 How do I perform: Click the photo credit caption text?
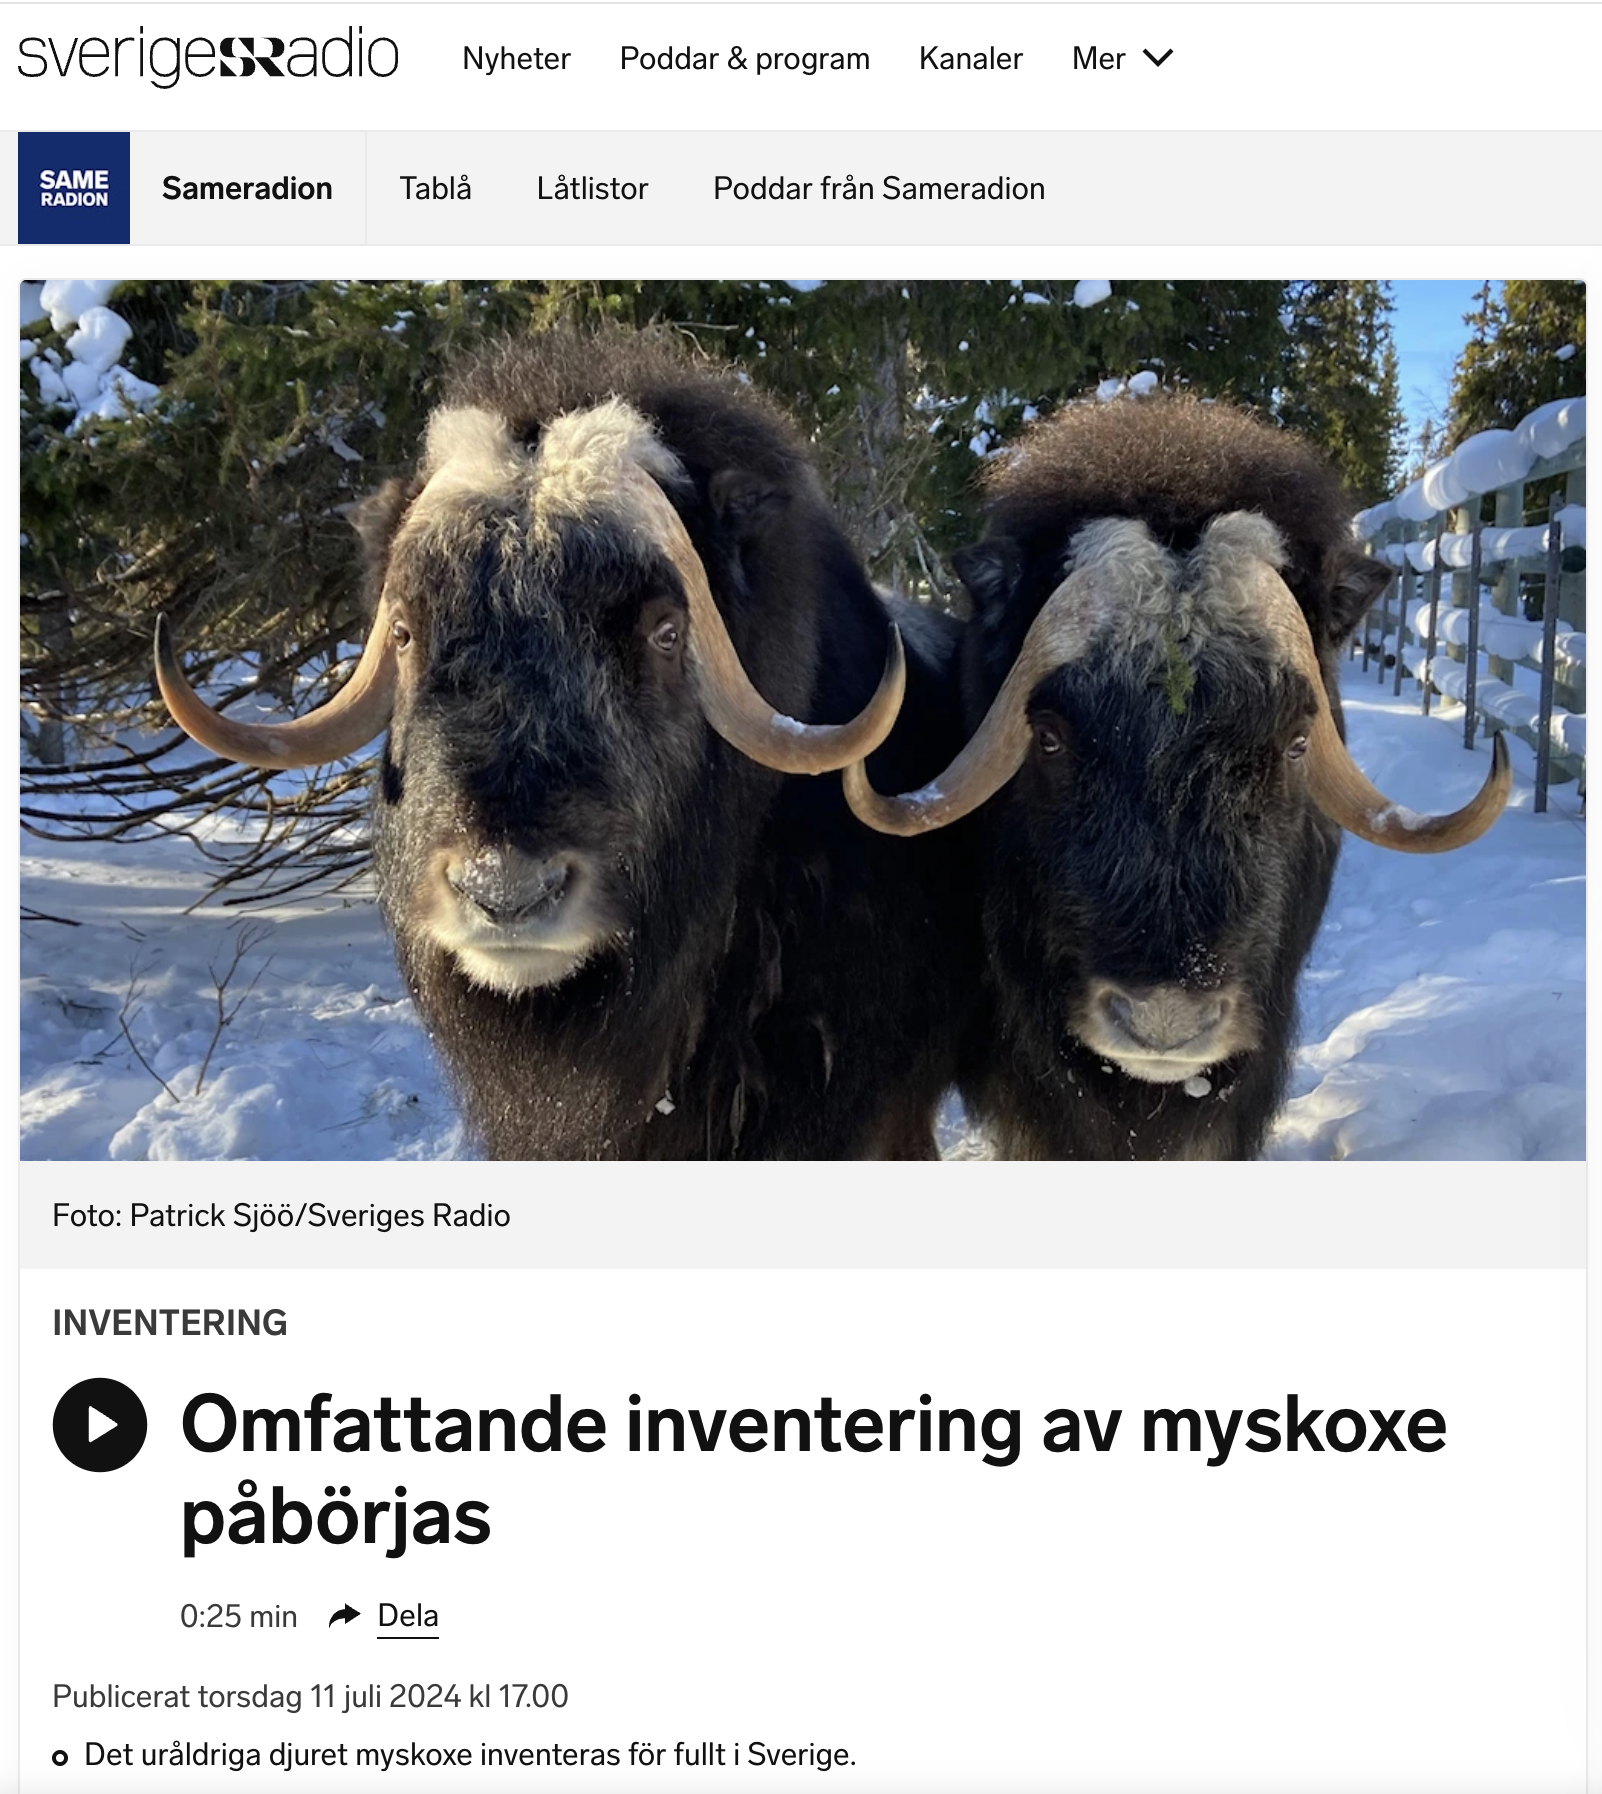pyautogui.click(x=281, y=1215)
